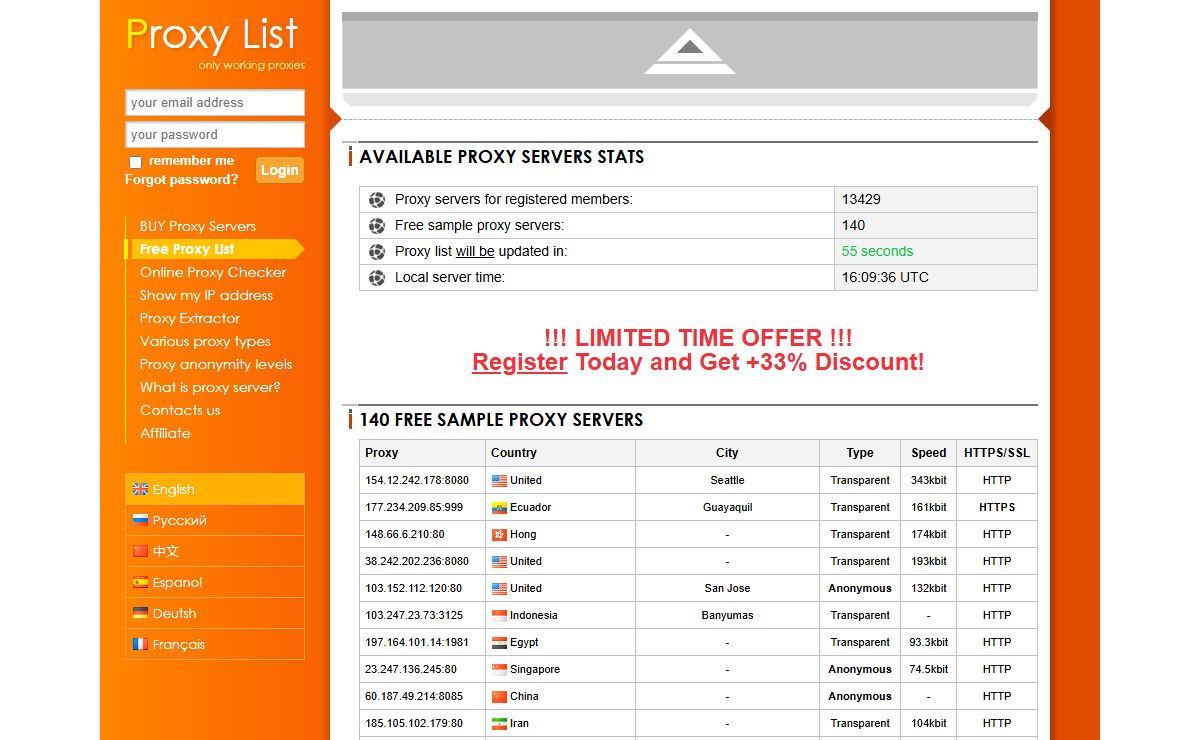The height and width of the screenshot is (740, 1200).
Task: Go to Online Proxy Checker page
Action: click(x=212, y=272)
